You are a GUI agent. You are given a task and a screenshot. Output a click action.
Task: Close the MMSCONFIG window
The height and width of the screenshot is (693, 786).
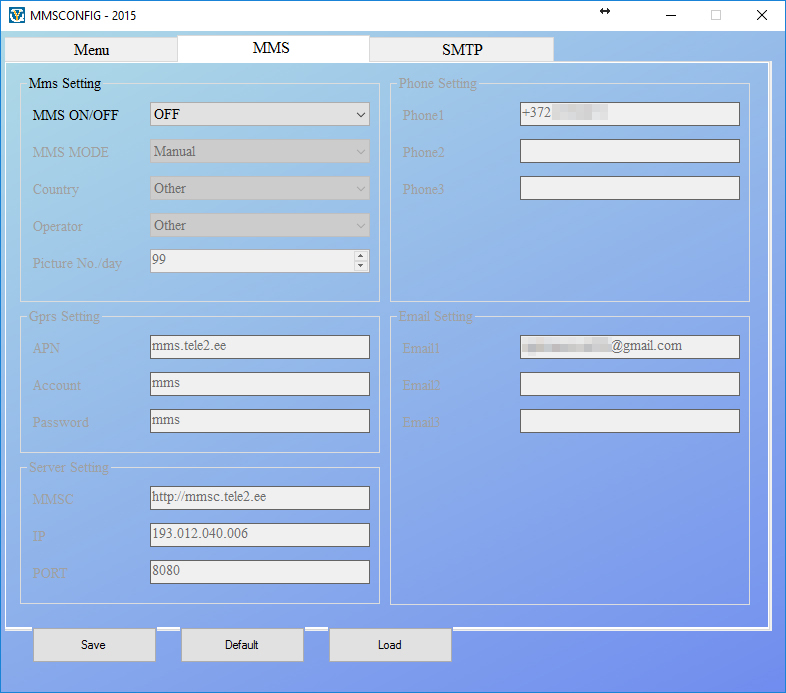click(x=762, y=15)
